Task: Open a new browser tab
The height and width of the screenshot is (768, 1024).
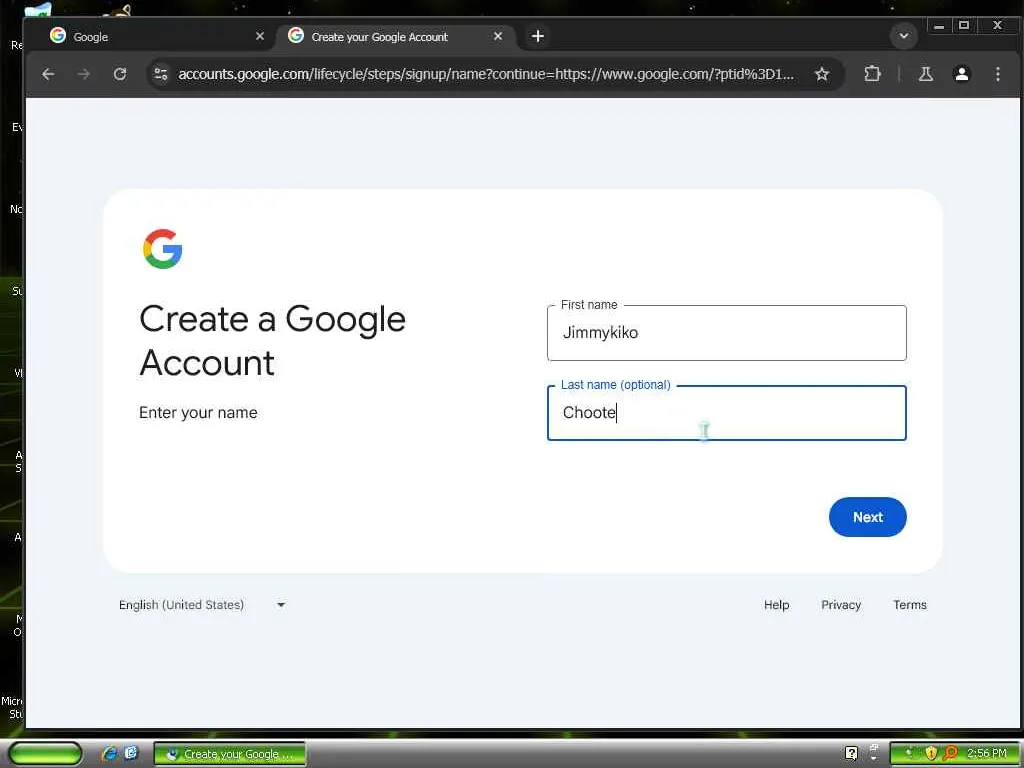Action: tap(537, 37)
